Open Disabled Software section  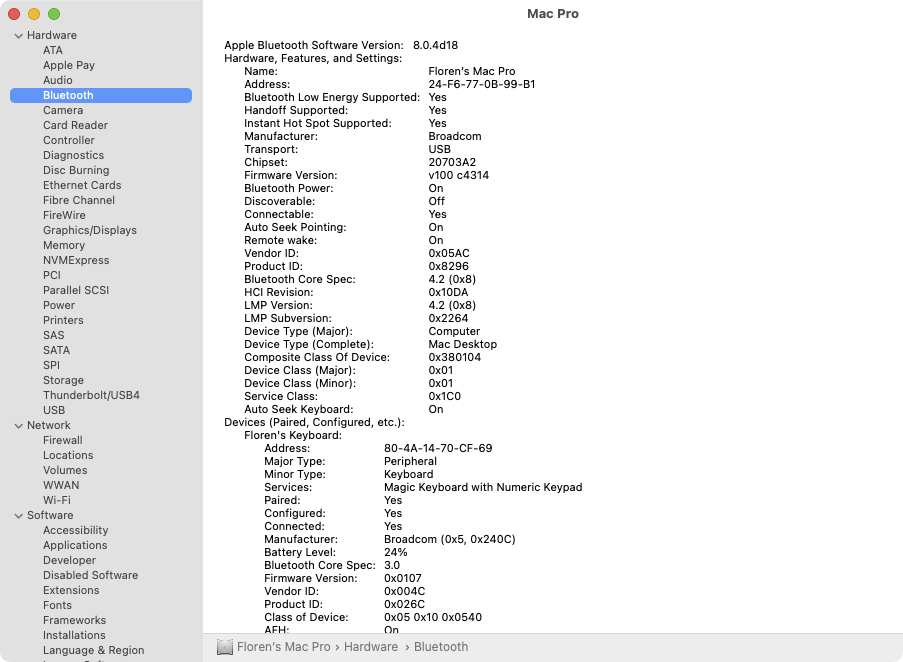click(90, 575)
